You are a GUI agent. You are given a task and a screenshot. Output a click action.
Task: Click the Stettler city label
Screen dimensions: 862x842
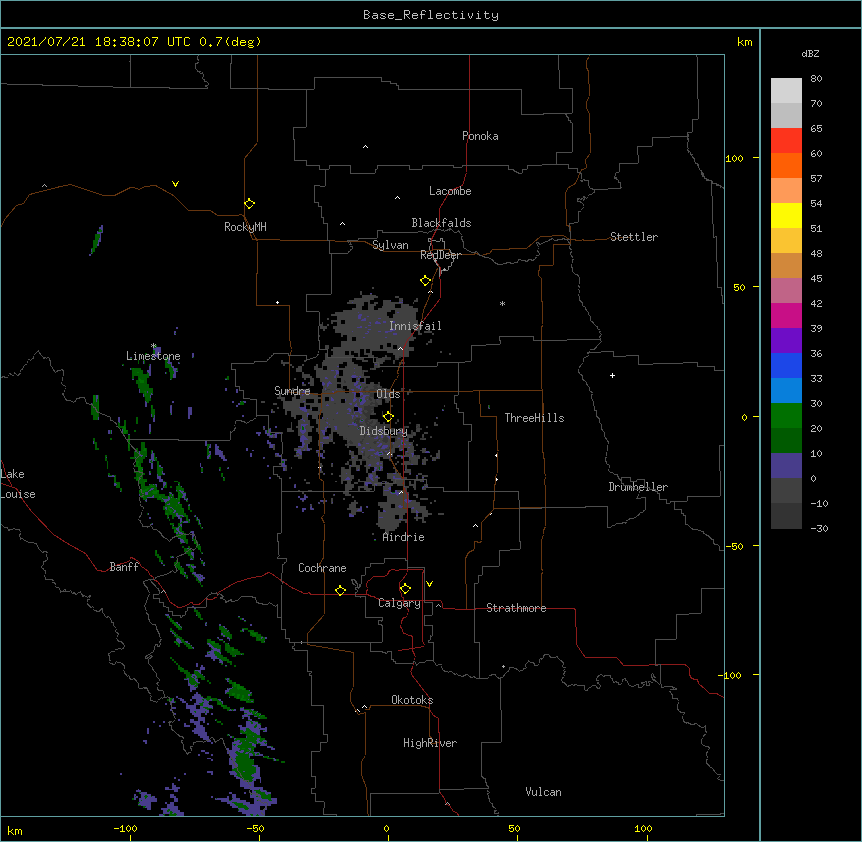click(634, 237)
